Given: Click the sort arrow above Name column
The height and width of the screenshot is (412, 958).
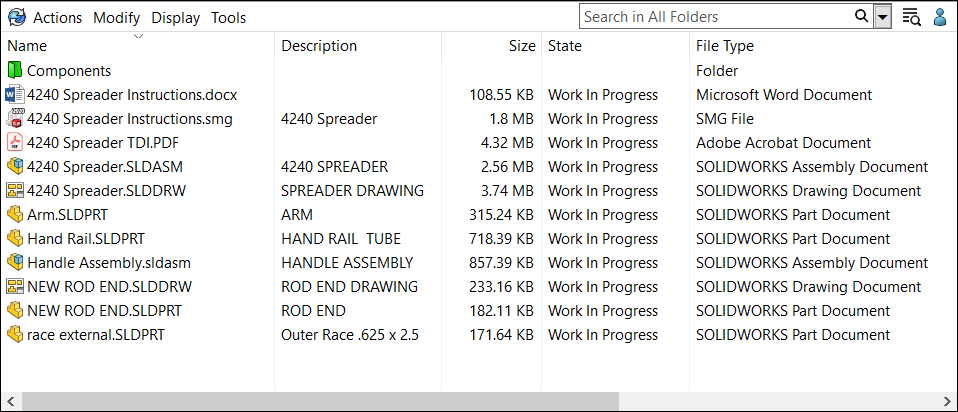Looking at the screenshot, I should (138, 36).
